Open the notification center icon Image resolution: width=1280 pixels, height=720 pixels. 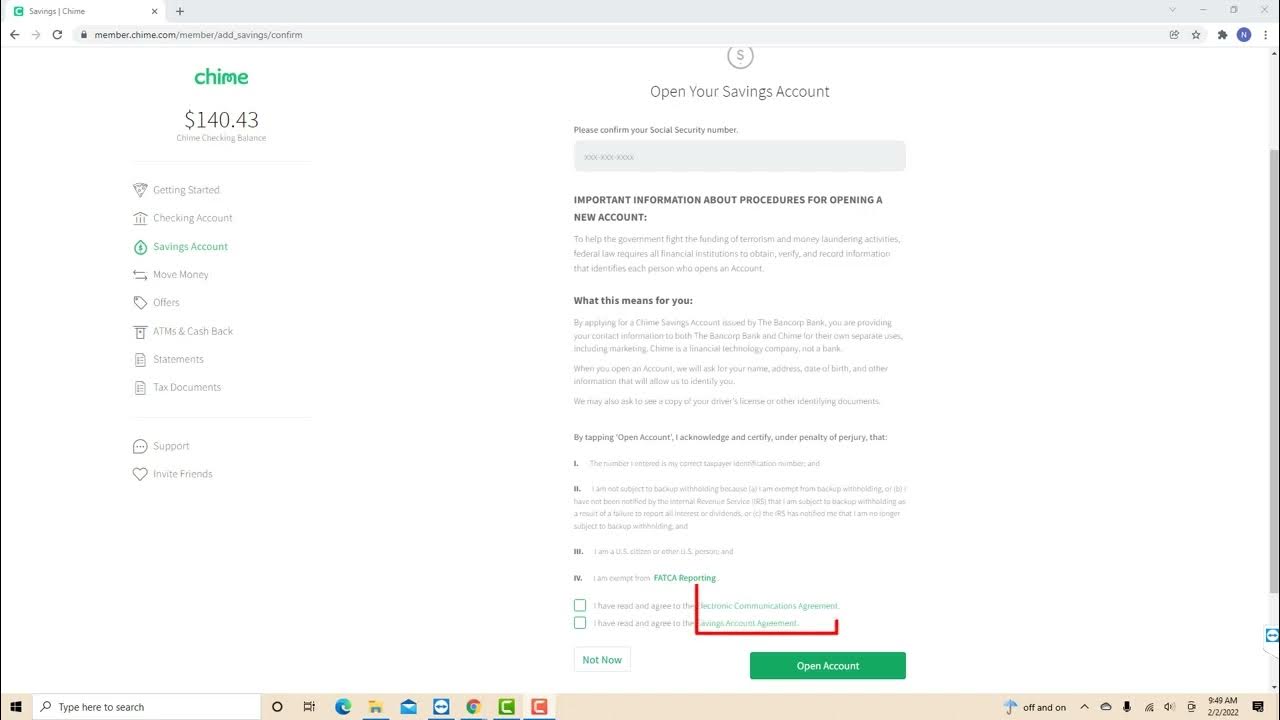coord(1258,707)
